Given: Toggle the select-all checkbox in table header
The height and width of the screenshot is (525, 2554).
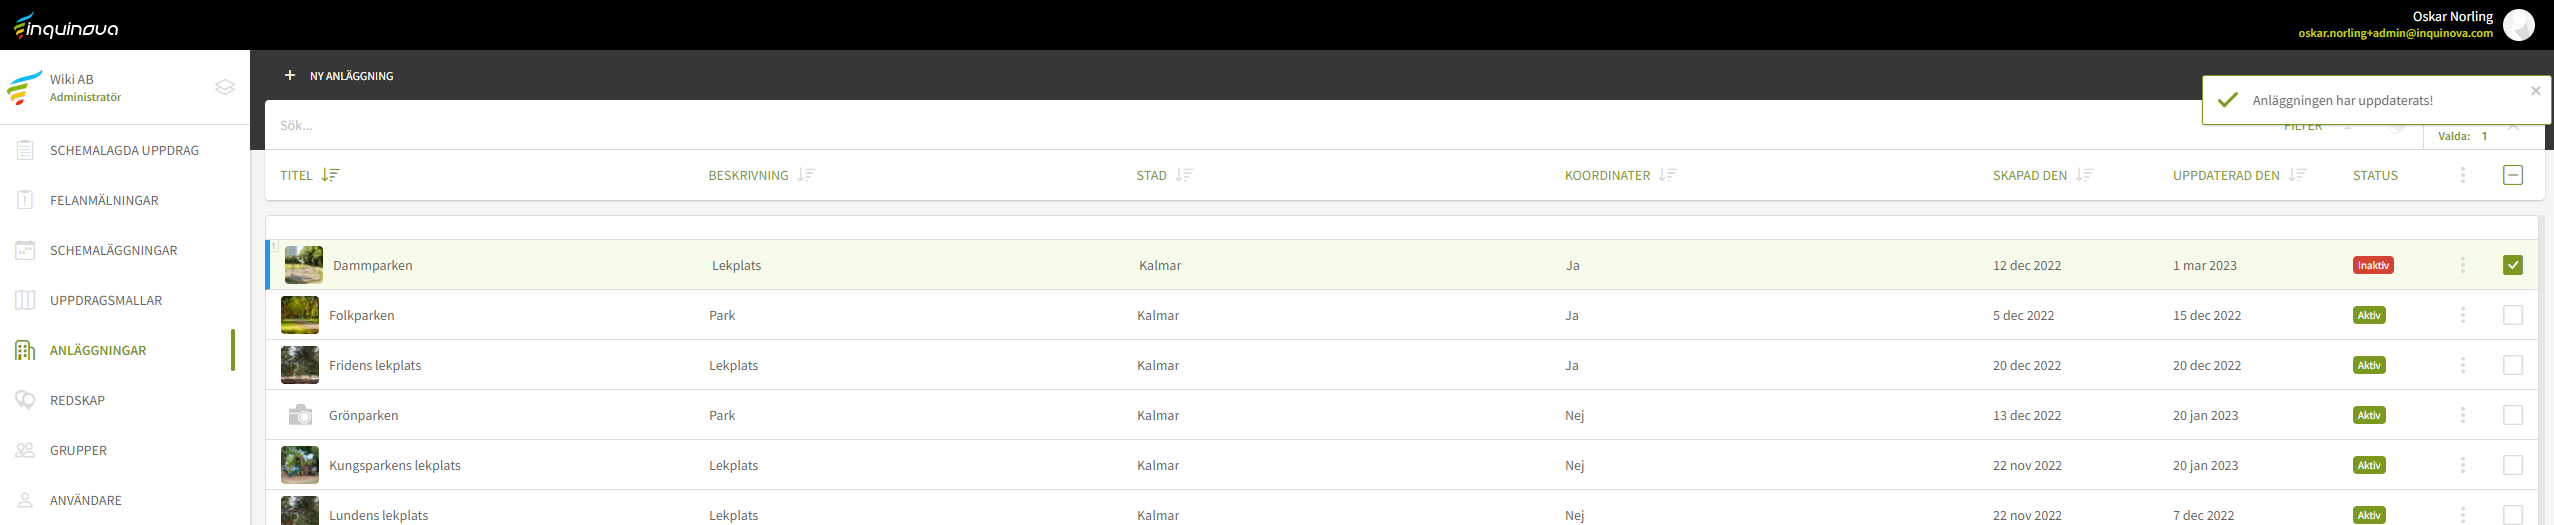Looking at the screenshot, I should coord(2512,175).
